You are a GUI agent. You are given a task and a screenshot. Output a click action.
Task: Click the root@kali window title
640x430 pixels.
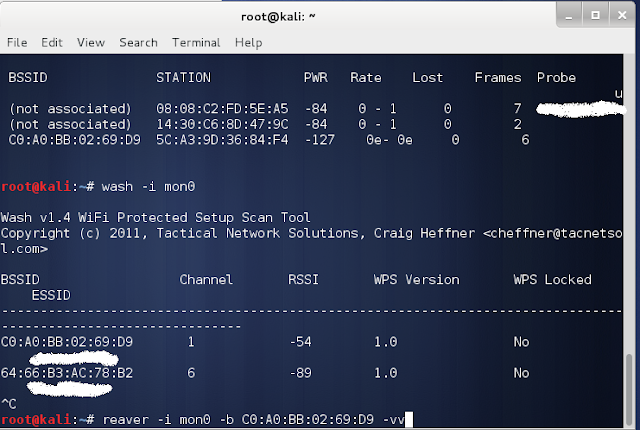(278, 16)
